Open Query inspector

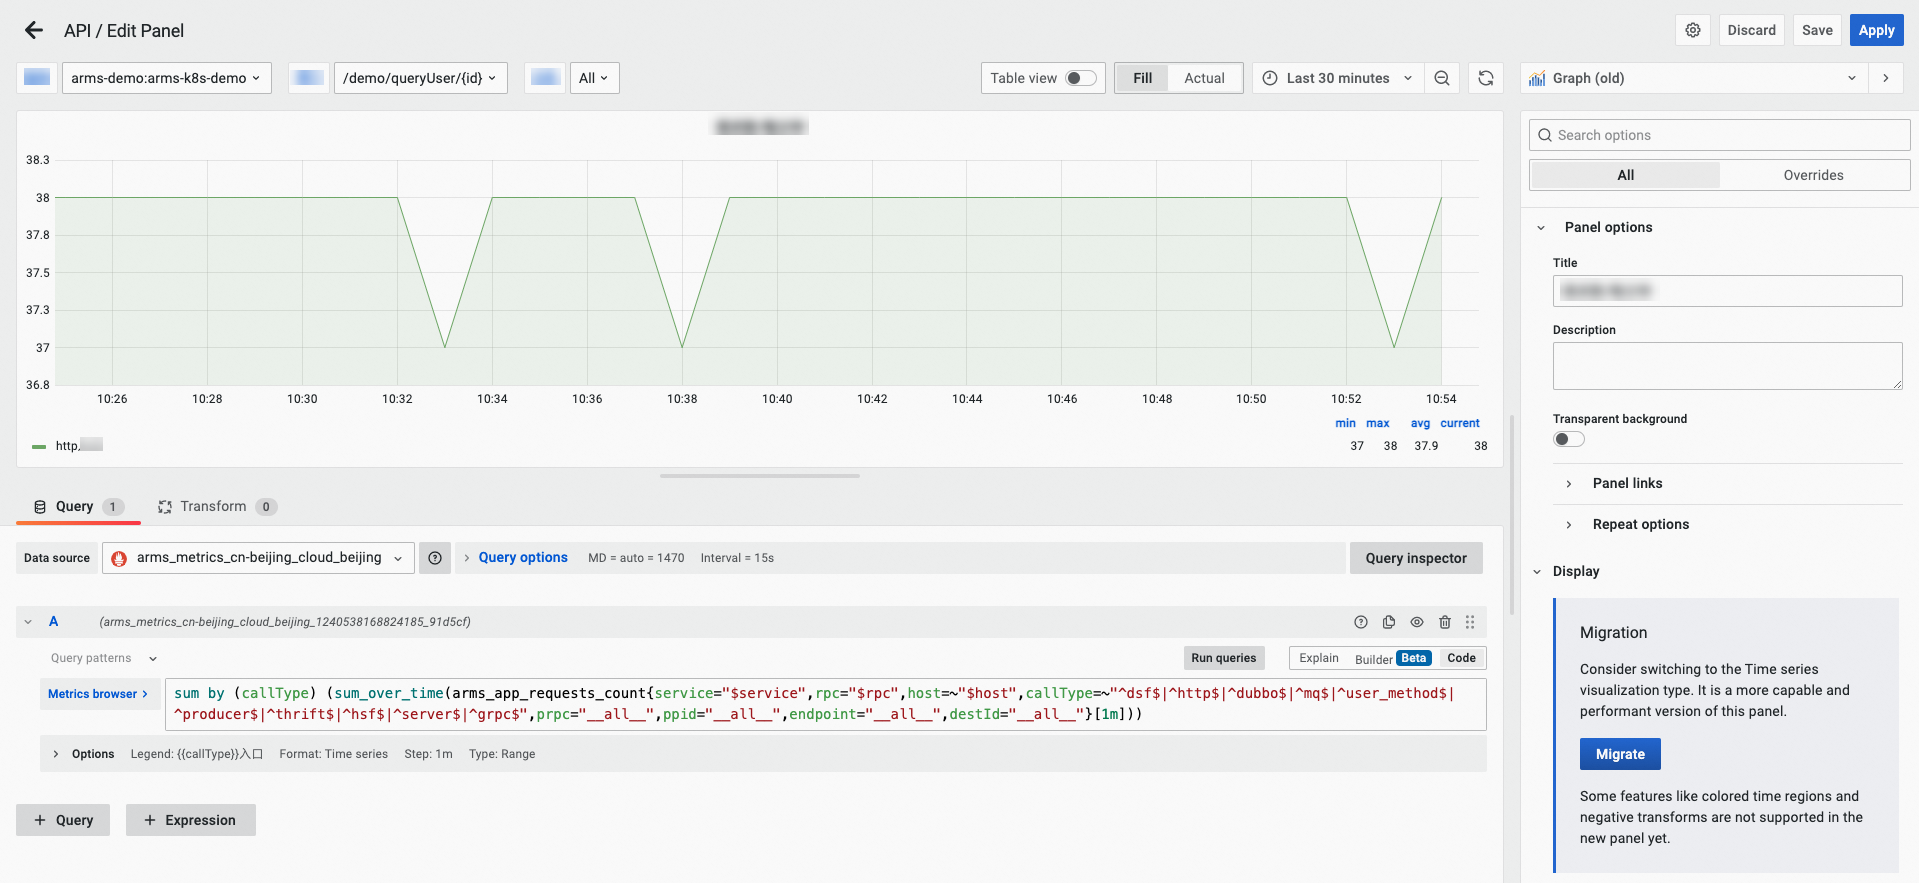[x=1416, y=558]
